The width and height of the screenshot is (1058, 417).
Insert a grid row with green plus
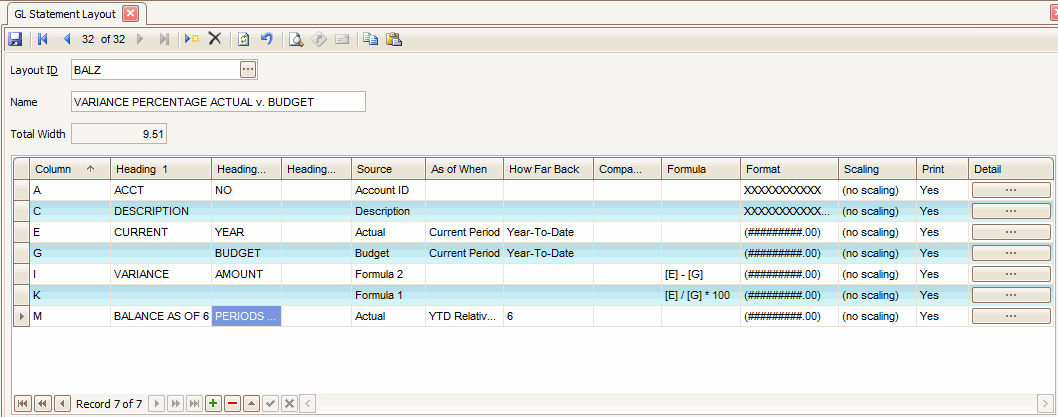tap(213, 404)
